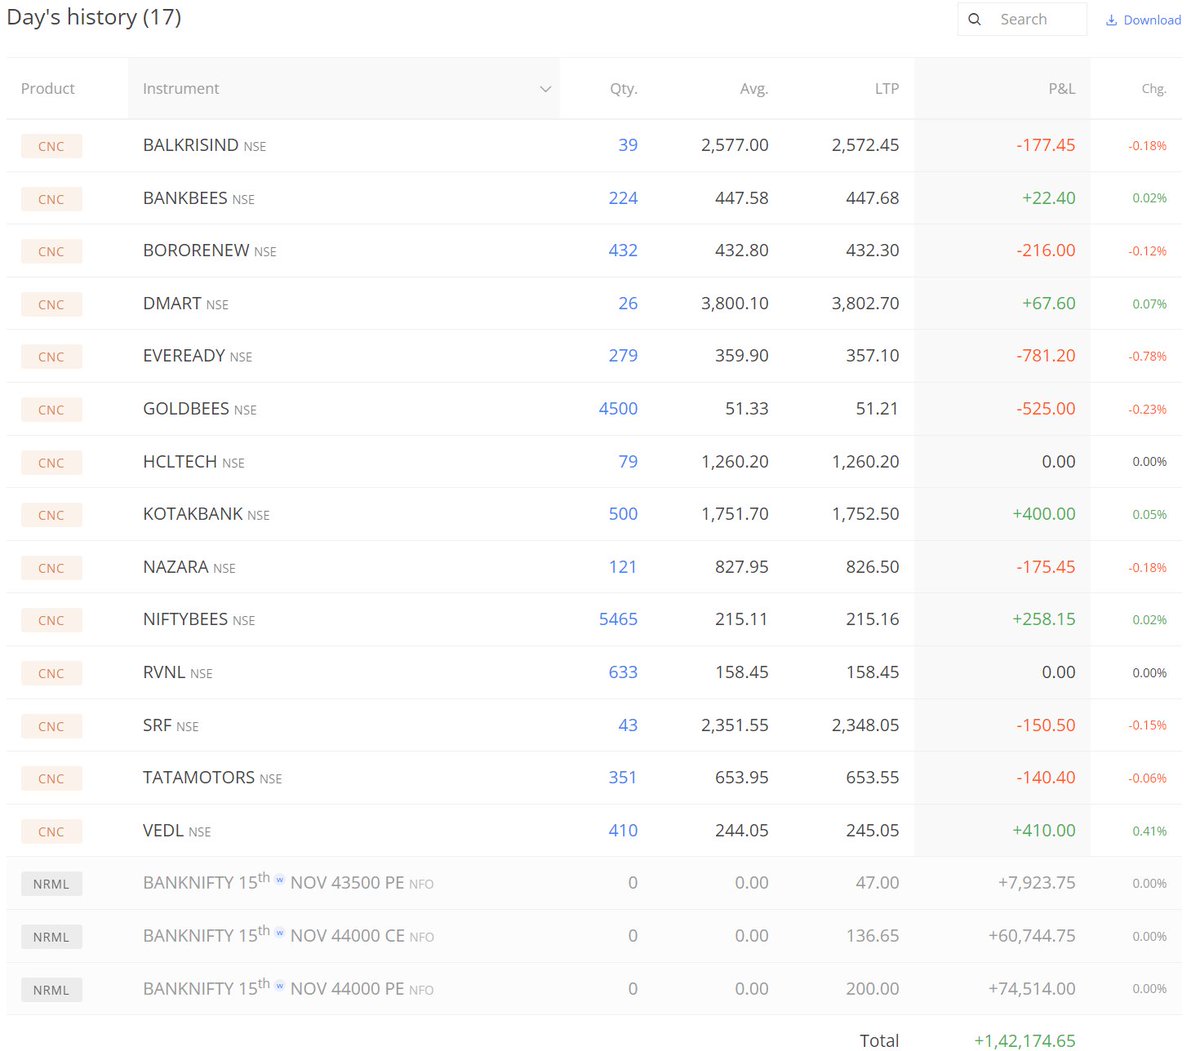Click the download arrow icon

(x=1111, y=20)
